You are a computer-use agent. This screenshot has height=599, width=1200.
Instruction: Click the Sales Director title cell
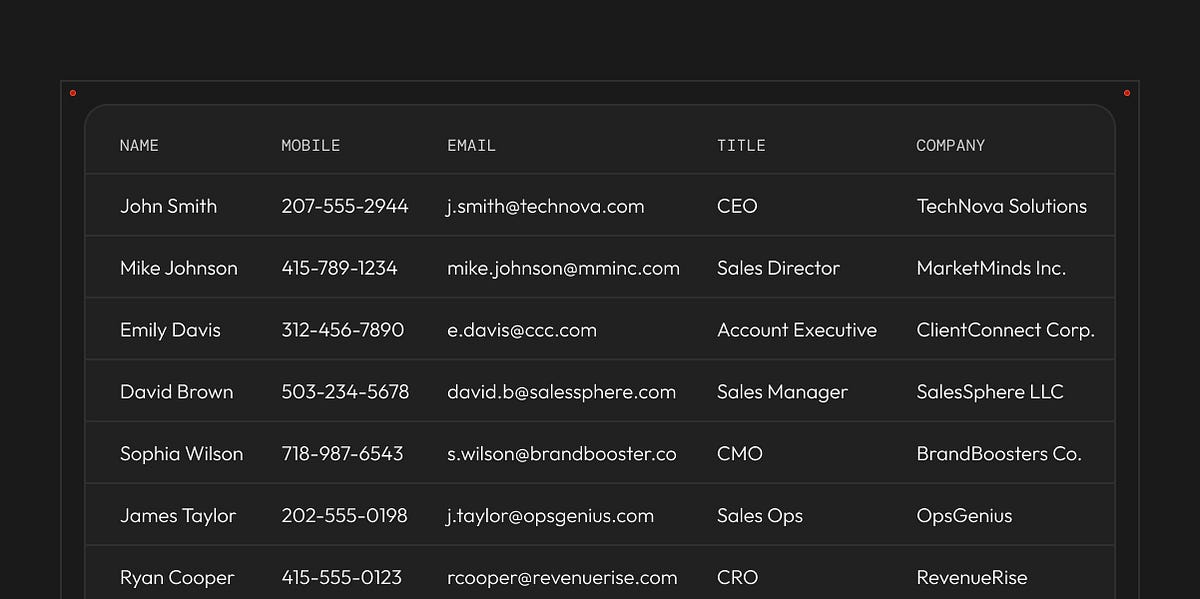click(778, 269)
